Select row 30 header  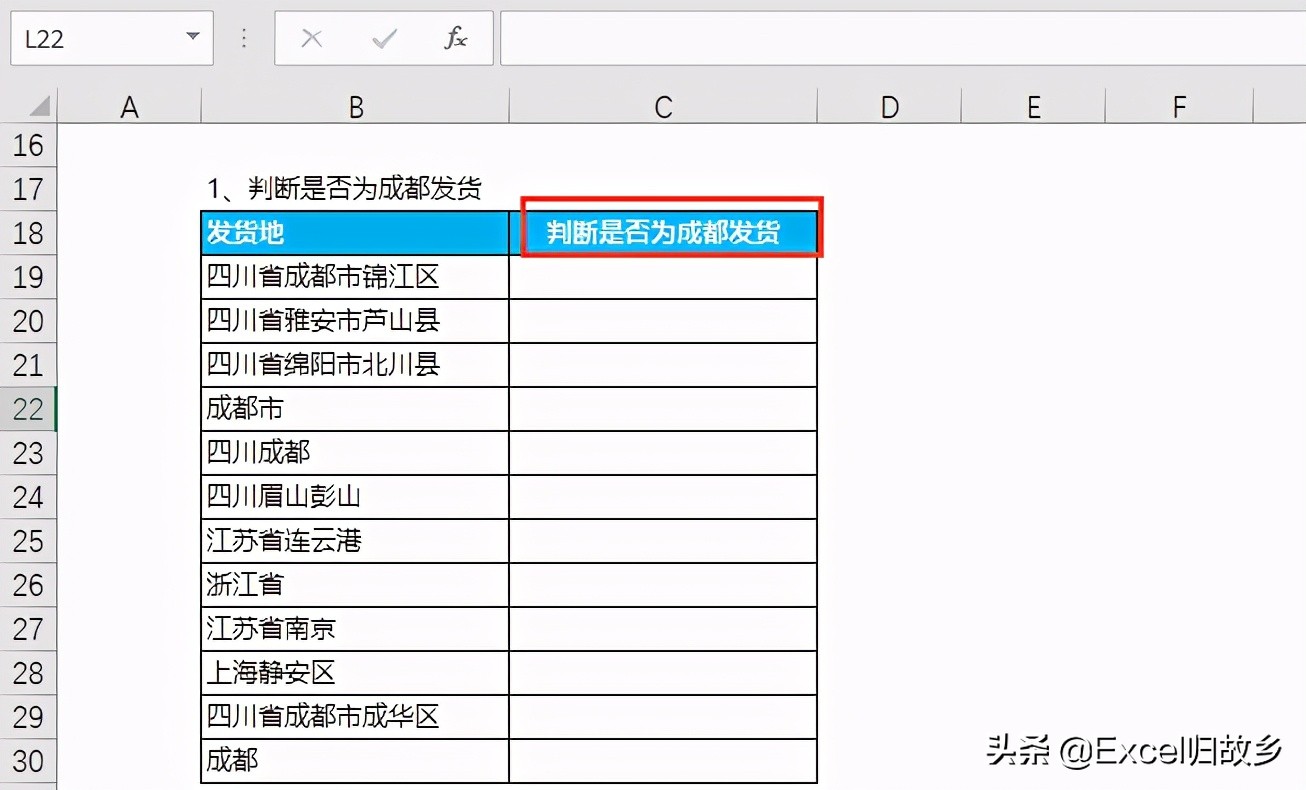click(x=28, y=761)
